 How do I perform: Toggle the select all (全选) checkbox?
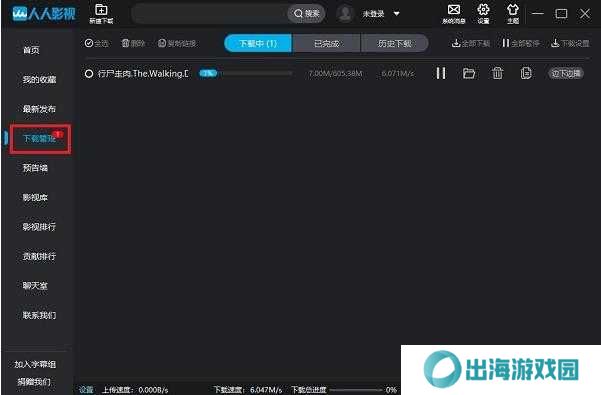coord(89,43)
